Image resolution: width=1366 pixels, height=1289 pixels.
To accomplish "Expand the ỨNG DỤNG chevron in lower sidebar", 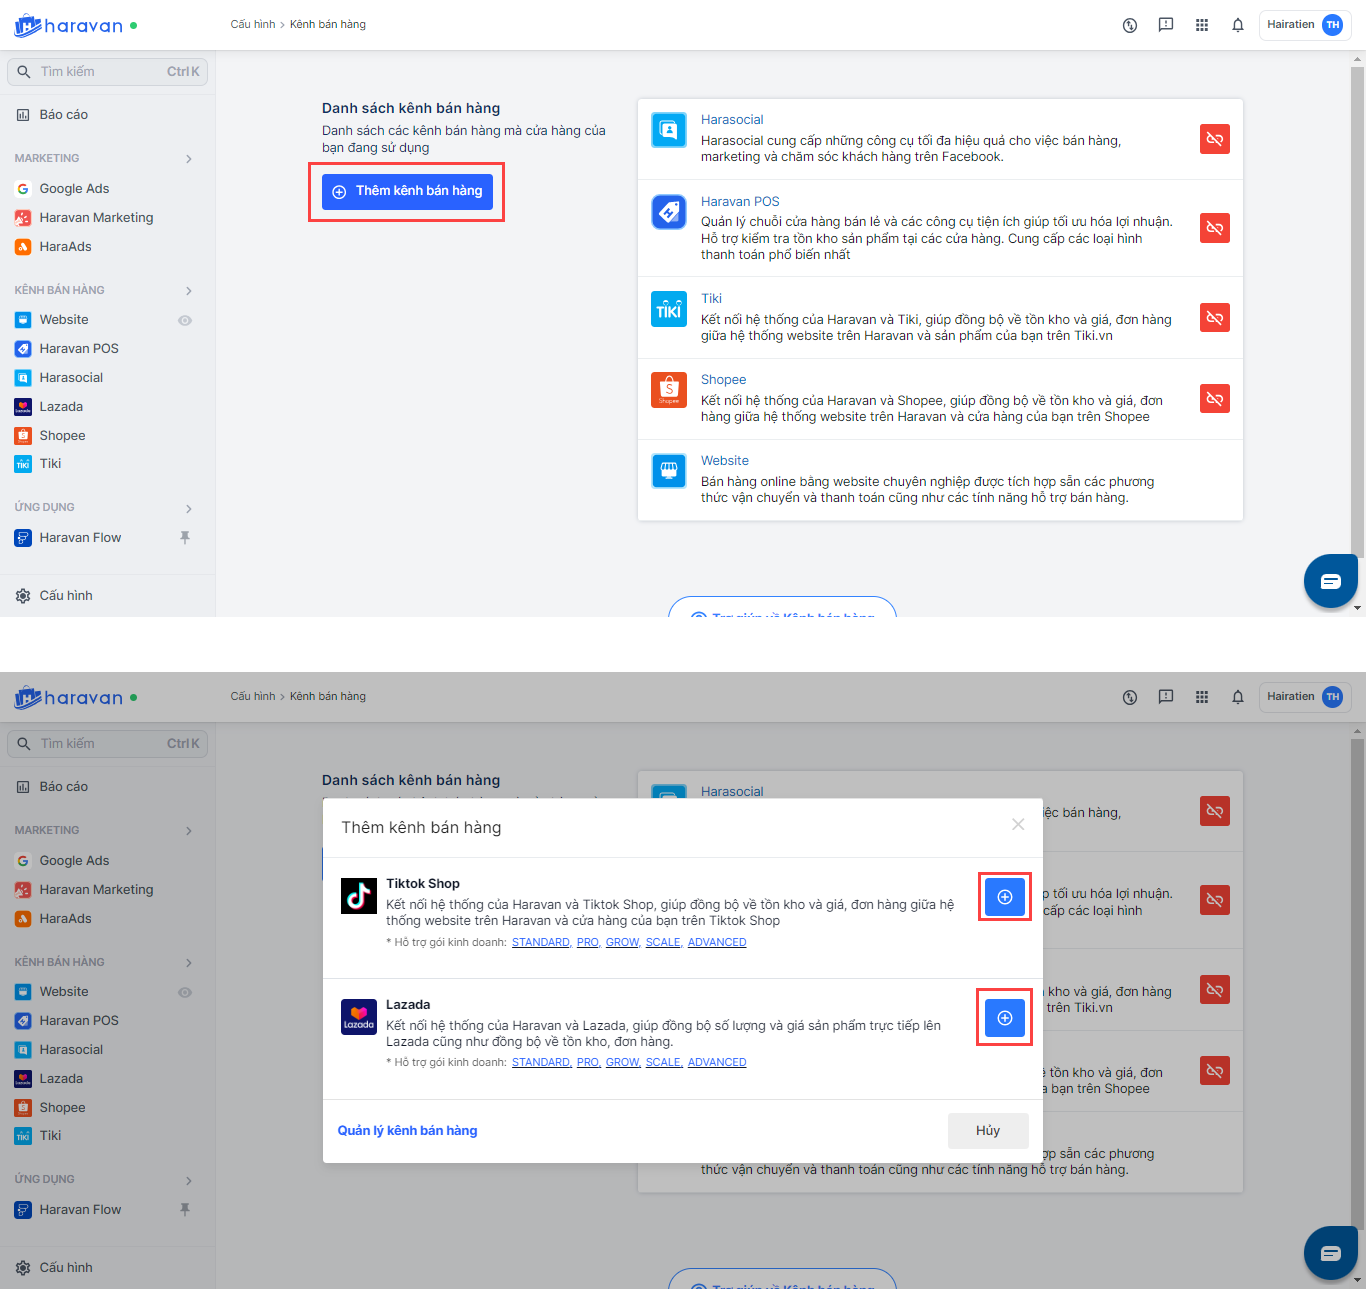I will 189,1181.
